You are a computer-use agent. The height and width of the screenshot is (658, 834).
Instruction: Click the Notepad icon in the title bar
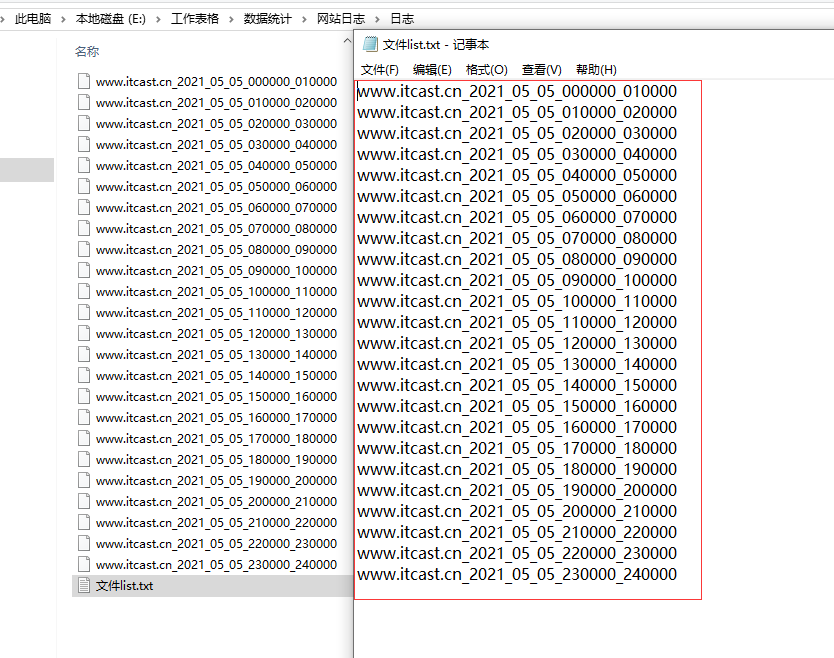pyautogui.click(x=370, y=44)
